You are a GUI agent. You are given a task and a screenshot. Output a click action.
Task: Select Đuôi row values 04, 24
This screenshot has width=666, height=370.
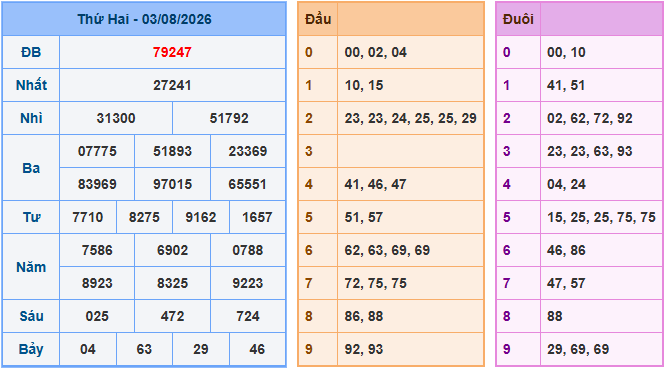point(566,184)
